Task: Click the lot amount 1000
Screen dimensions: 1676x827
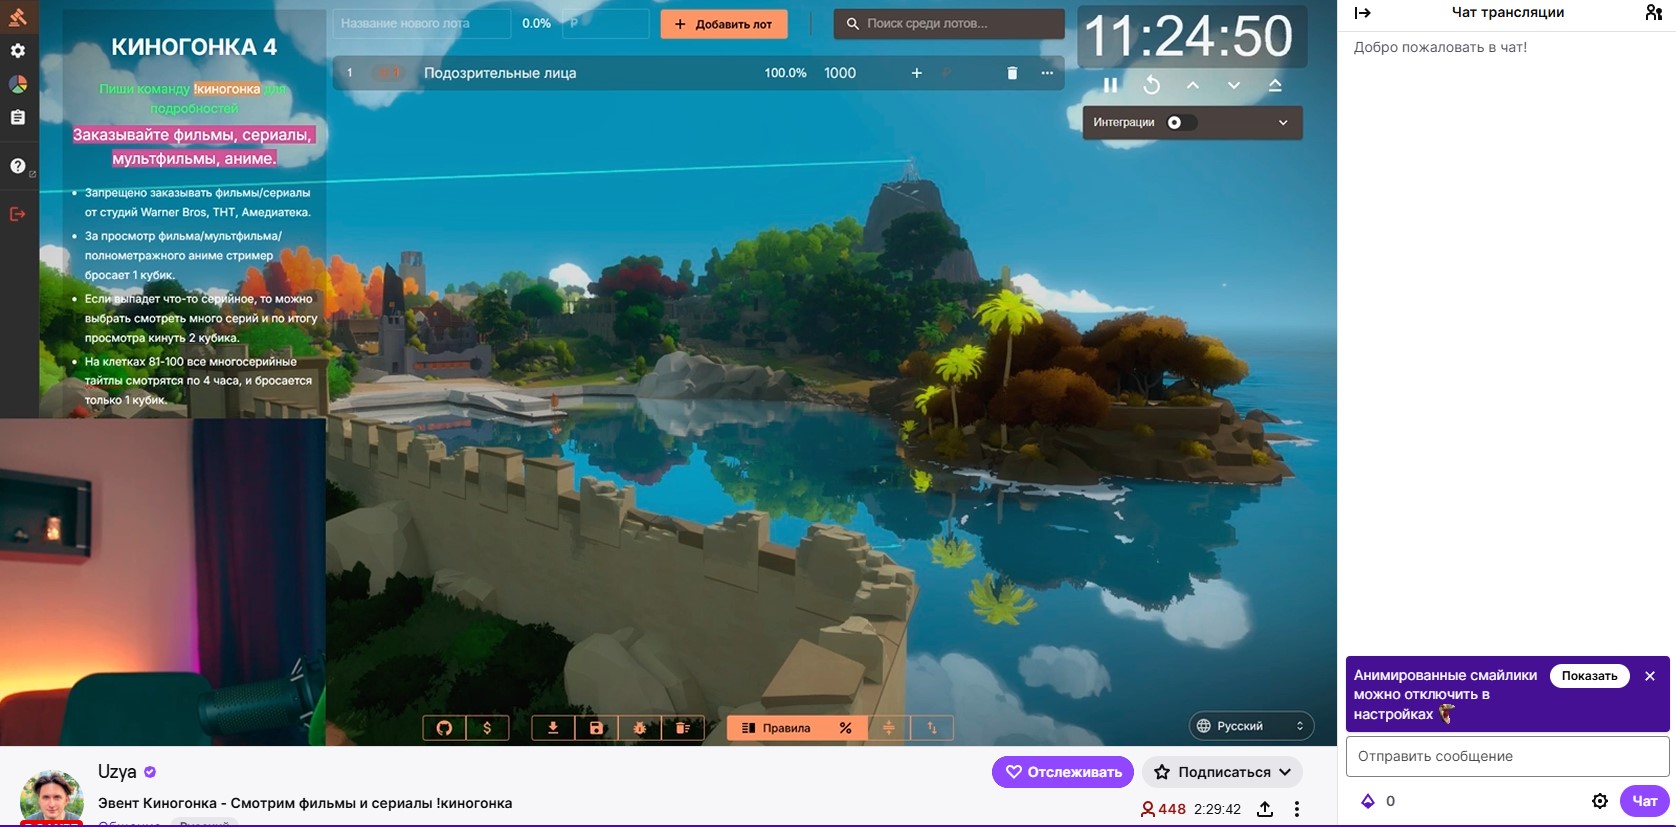Action: tap(840, 73)
